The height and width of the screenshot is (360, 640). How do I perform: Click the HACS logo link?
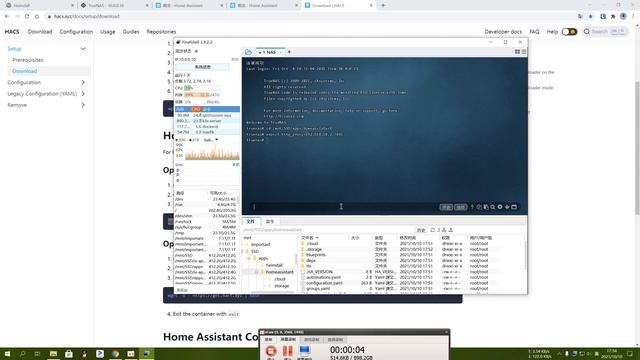12,31
